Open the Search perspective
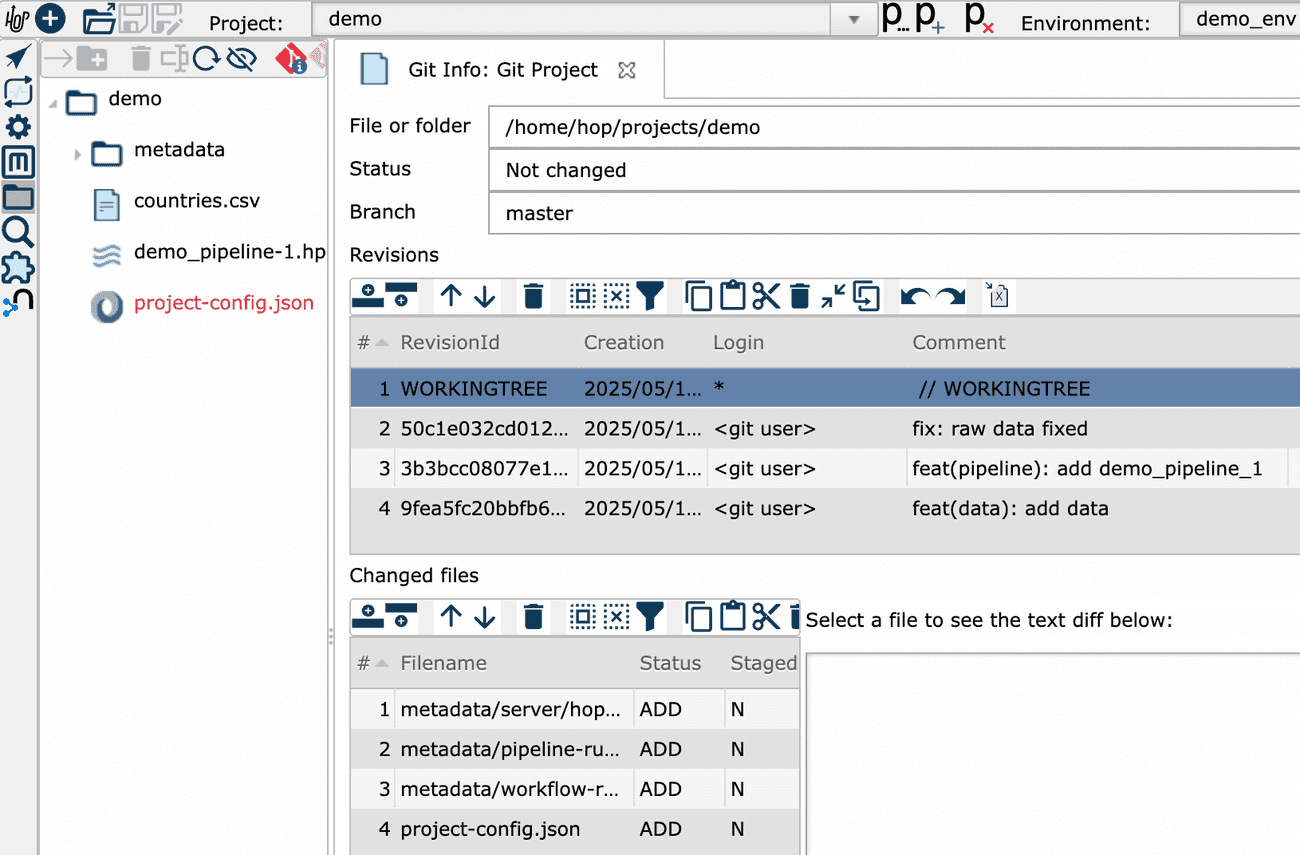This screenshot has height=855, width=1300. pos(18,233)
